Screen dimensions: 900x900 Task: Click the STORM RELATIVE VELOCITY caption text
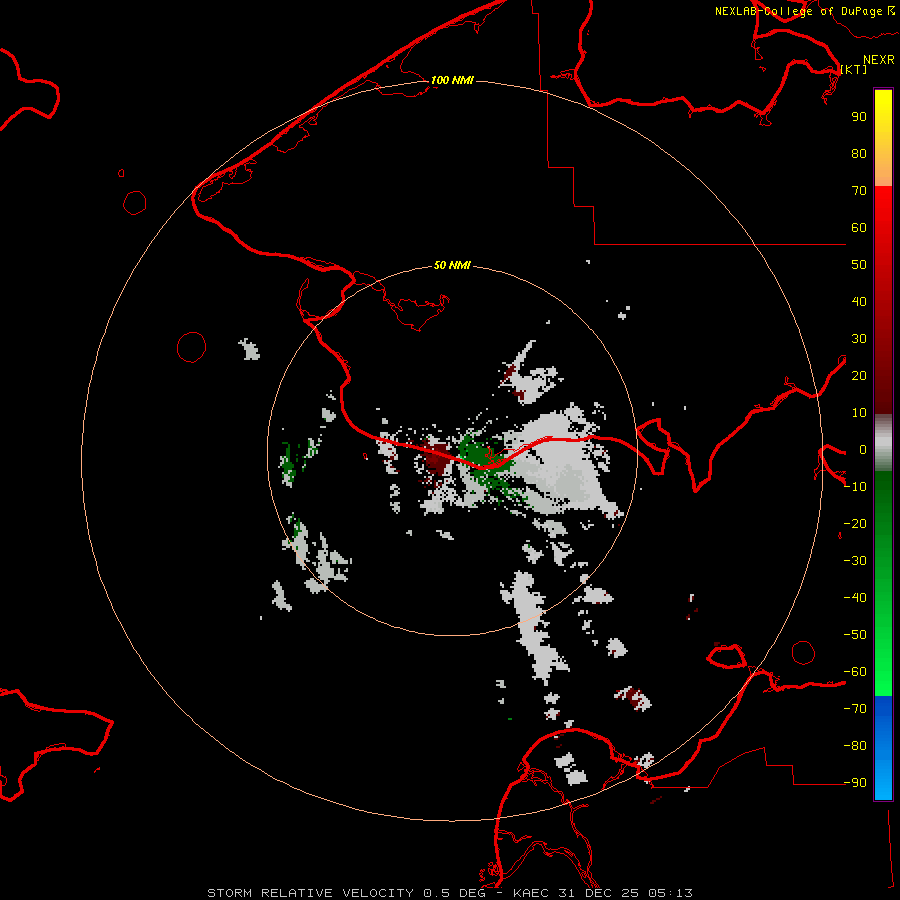coord(310,893)
